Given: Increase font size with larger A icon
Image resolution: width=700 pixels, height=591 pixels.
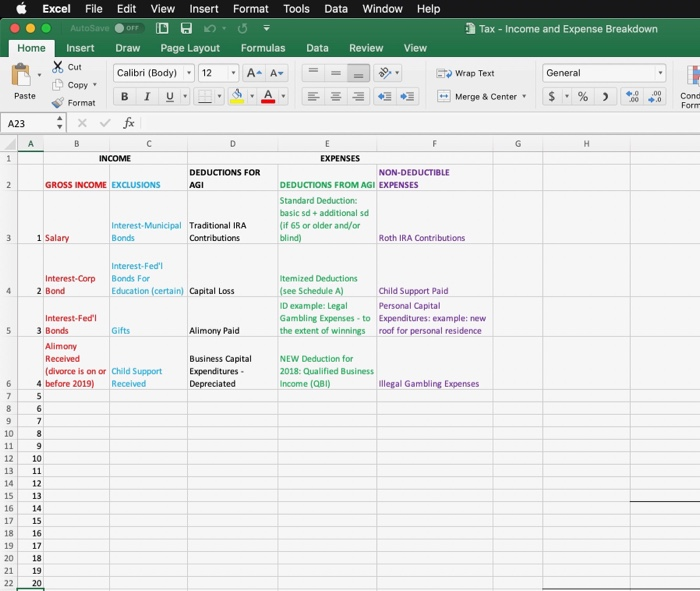Looking at the screenshot, I should 254,73.
